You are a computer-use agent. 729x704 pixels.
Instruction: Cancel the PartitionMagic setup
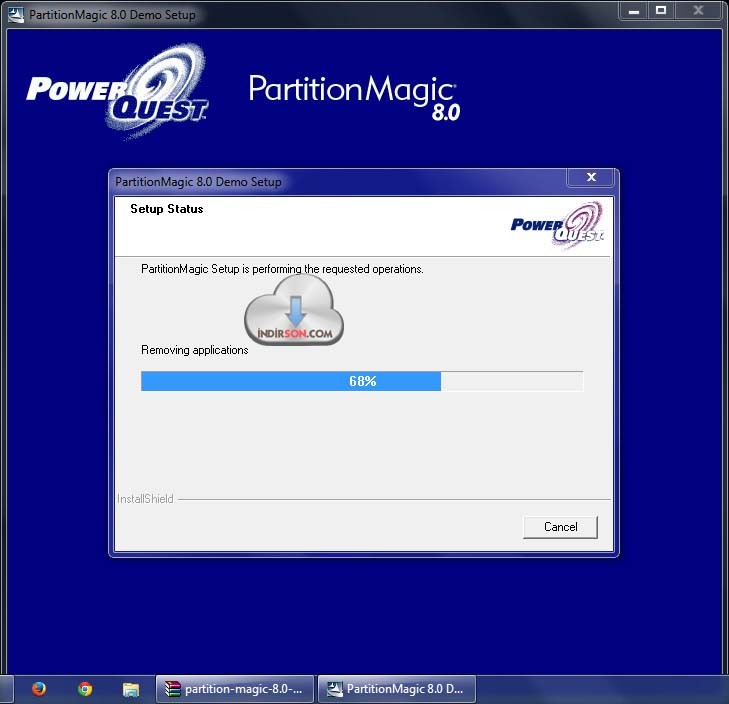[x=560, y=527]
